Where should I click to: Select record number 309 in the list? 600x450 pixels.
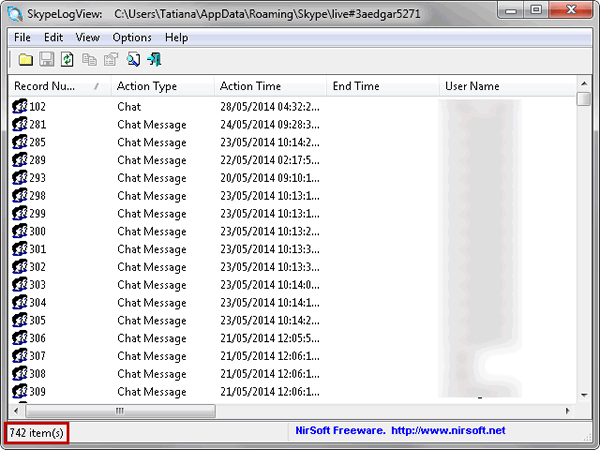click(x=38, y=391)
